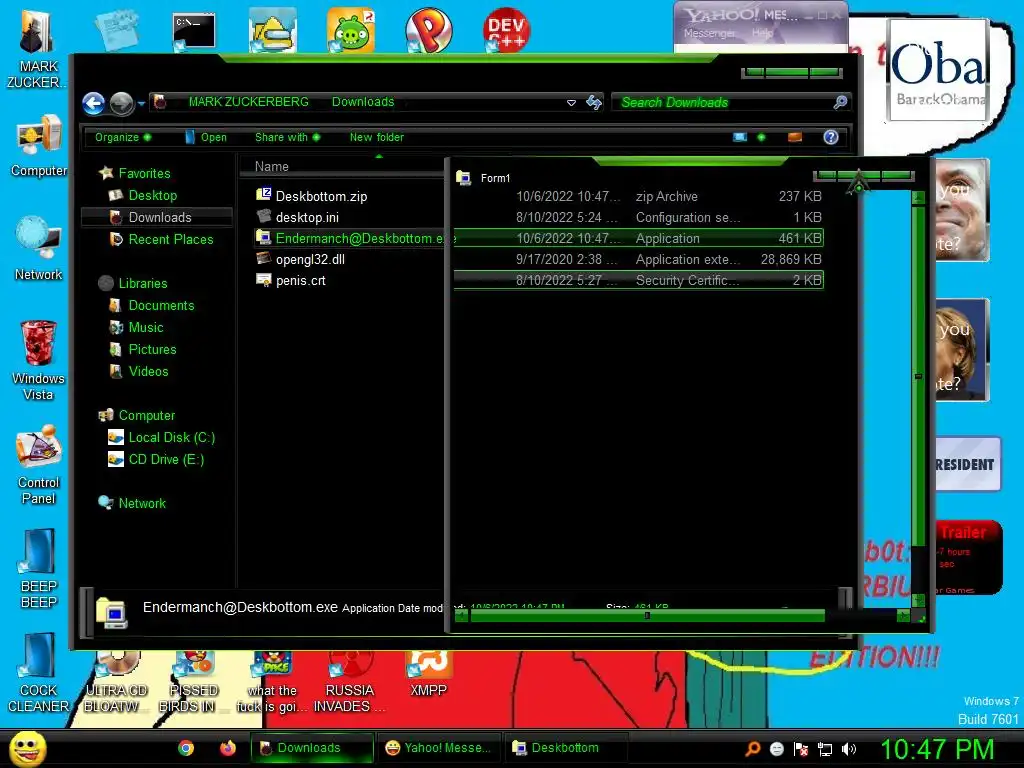Screen dimensions: 1024x768
Task: Switch to Deskbottom taskbar button
Action: (566, 748)
